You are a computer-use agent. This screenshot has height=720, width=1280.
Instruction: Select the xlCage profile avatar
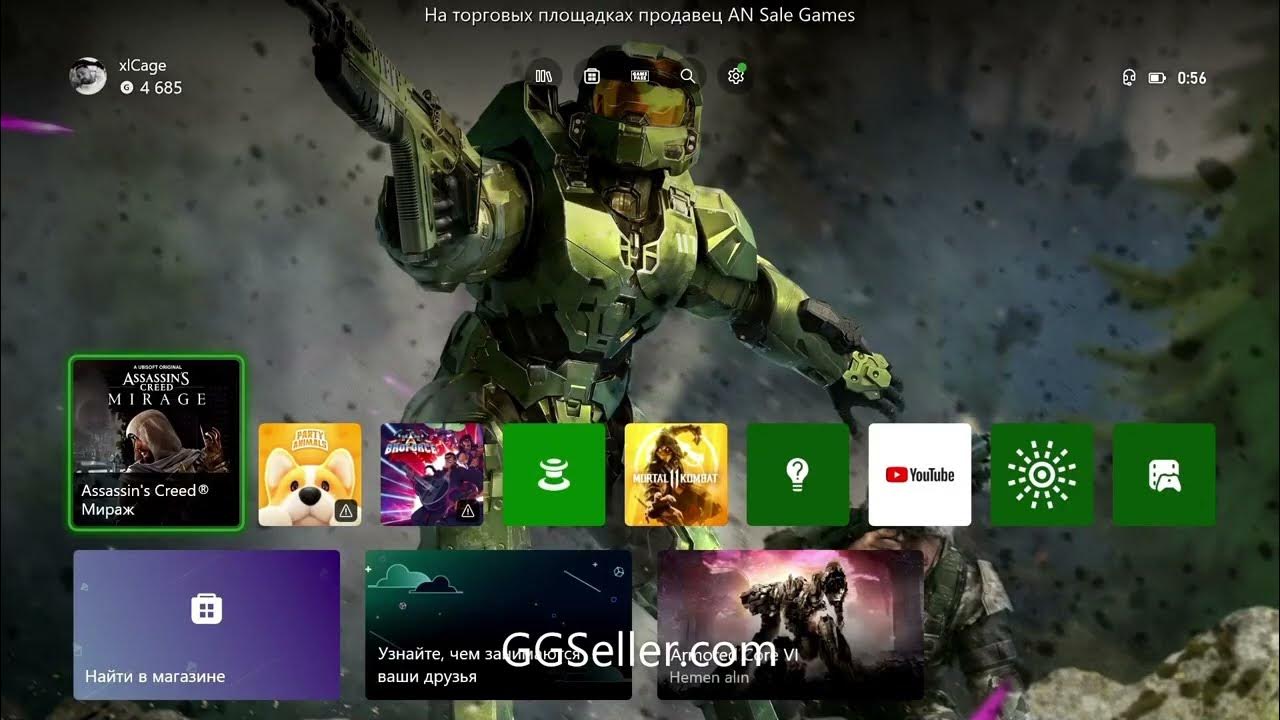click(88, 76)
